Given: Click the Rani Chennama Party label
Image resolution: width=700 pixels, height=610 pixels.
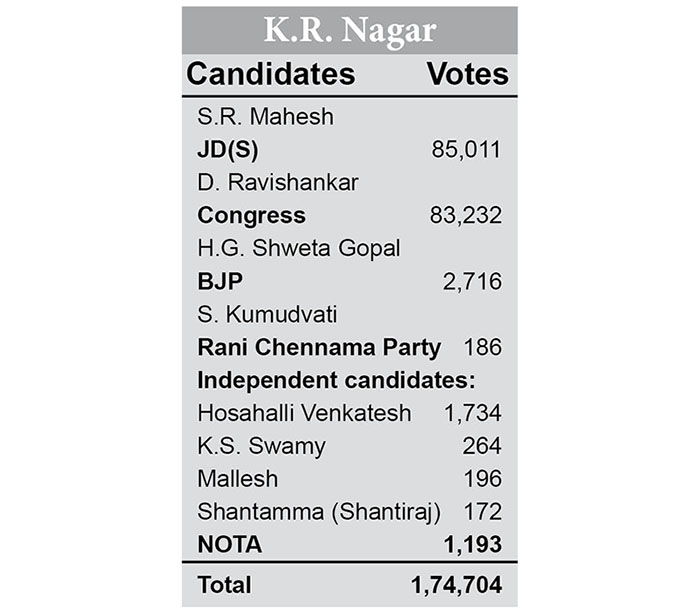Looking at the screenshot, I should coord(319,348).
